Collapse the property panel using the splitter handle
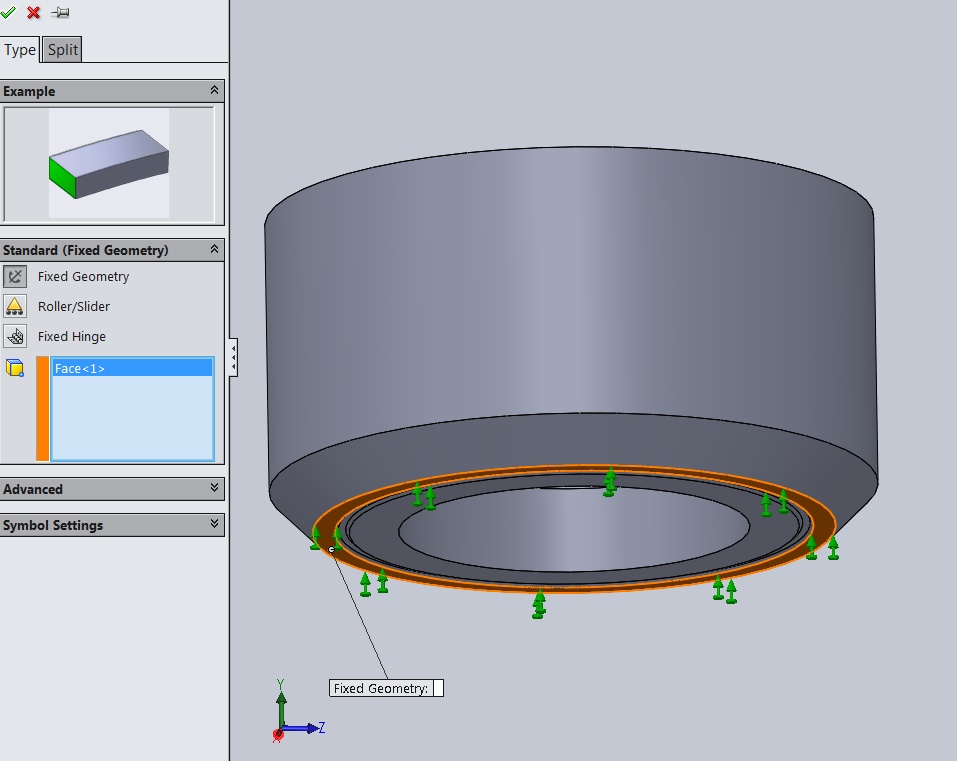The width and height of the screenshot is (957, 761). pos(233,357)
